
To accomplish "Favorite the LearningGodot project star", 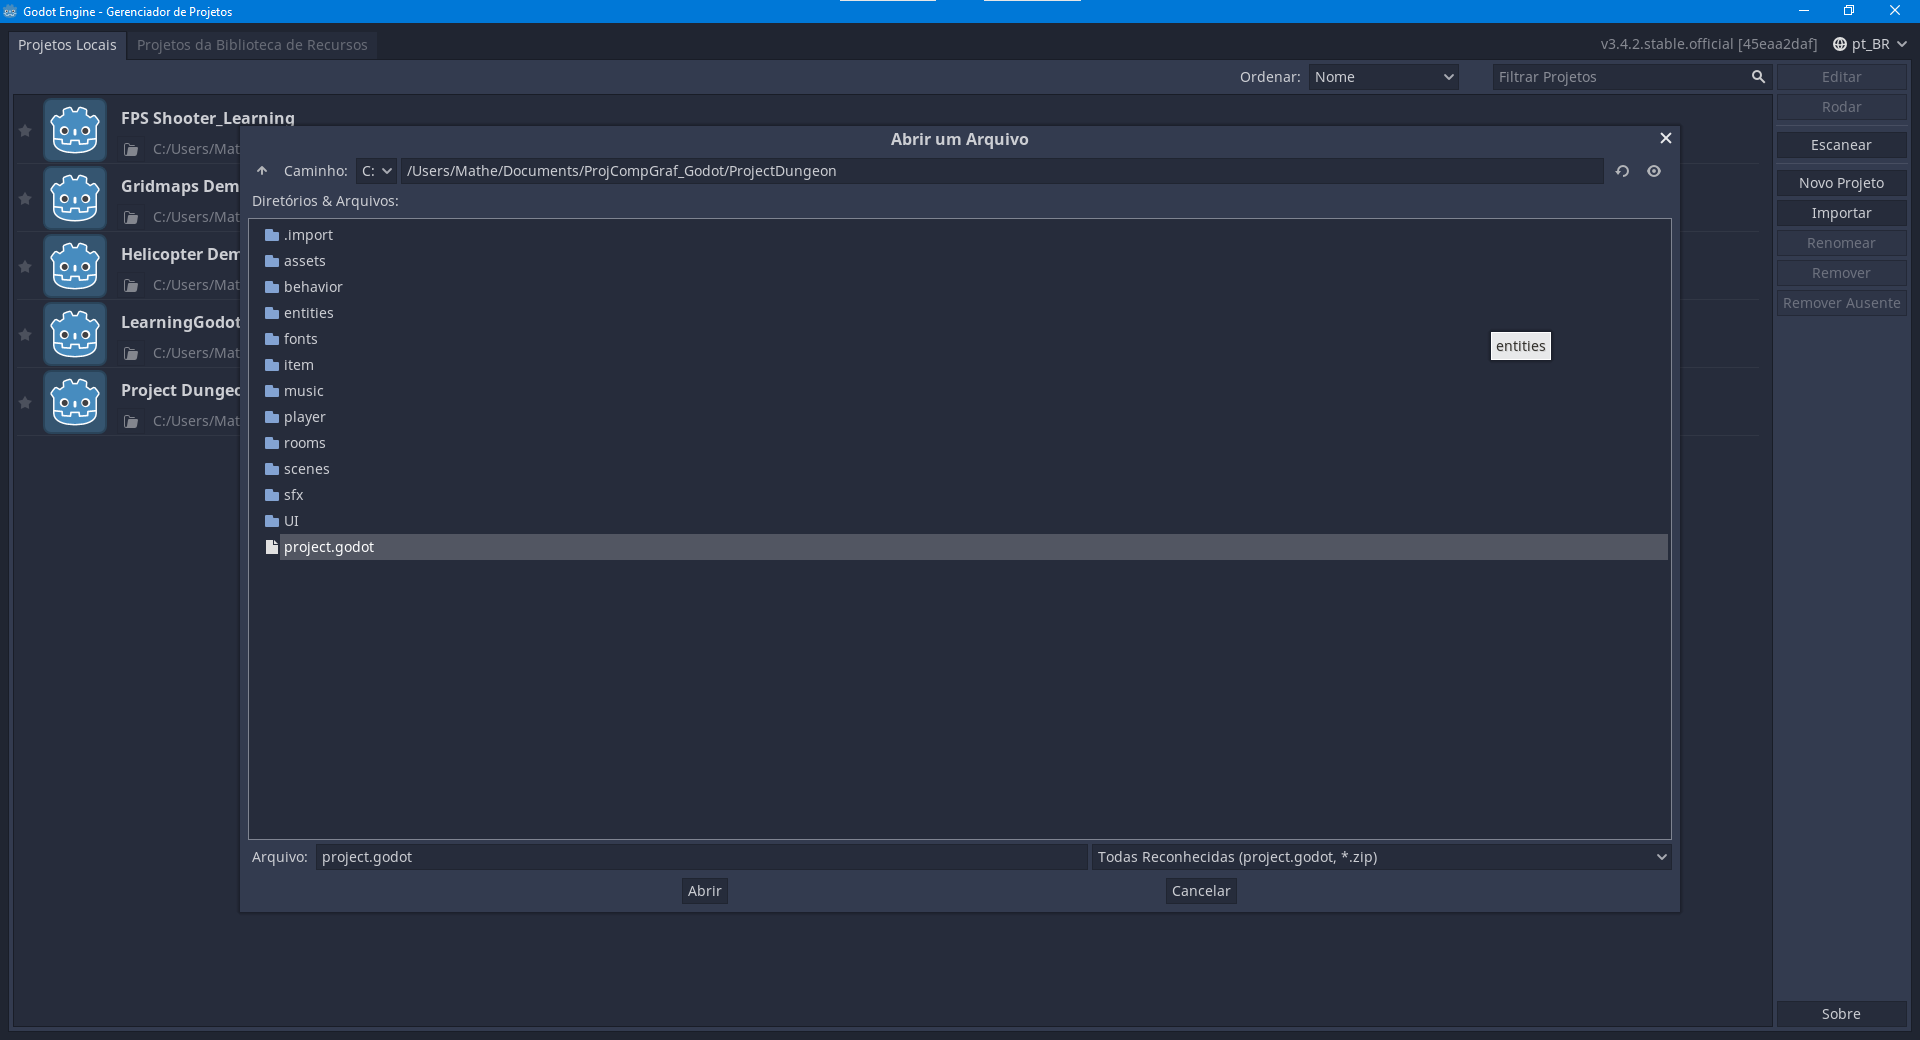I will click(25, 335).
